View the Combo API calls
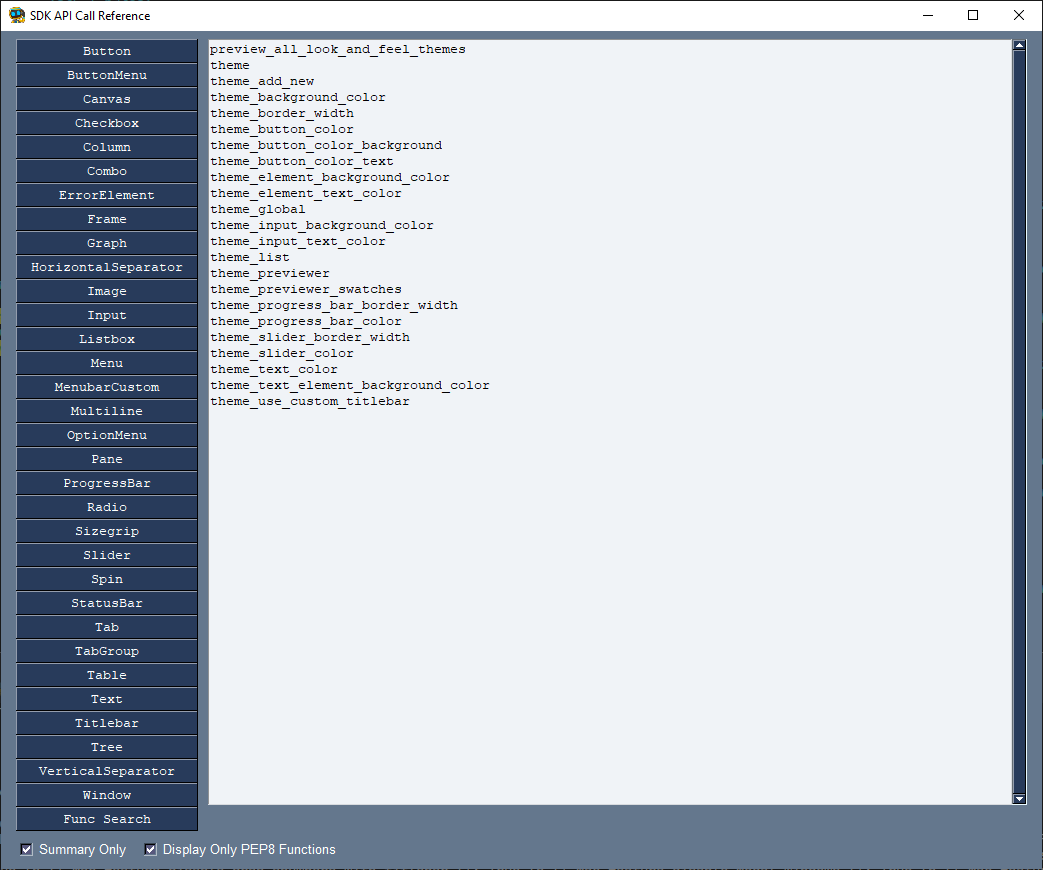The height and width of the screenshot is (870, 1043). pos(106,170)
